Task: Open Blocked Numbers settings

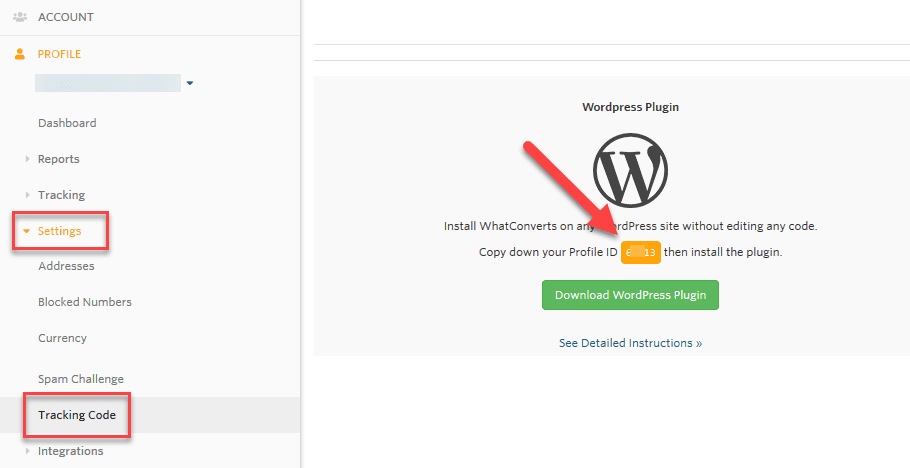Action: [x=85, y=302]
